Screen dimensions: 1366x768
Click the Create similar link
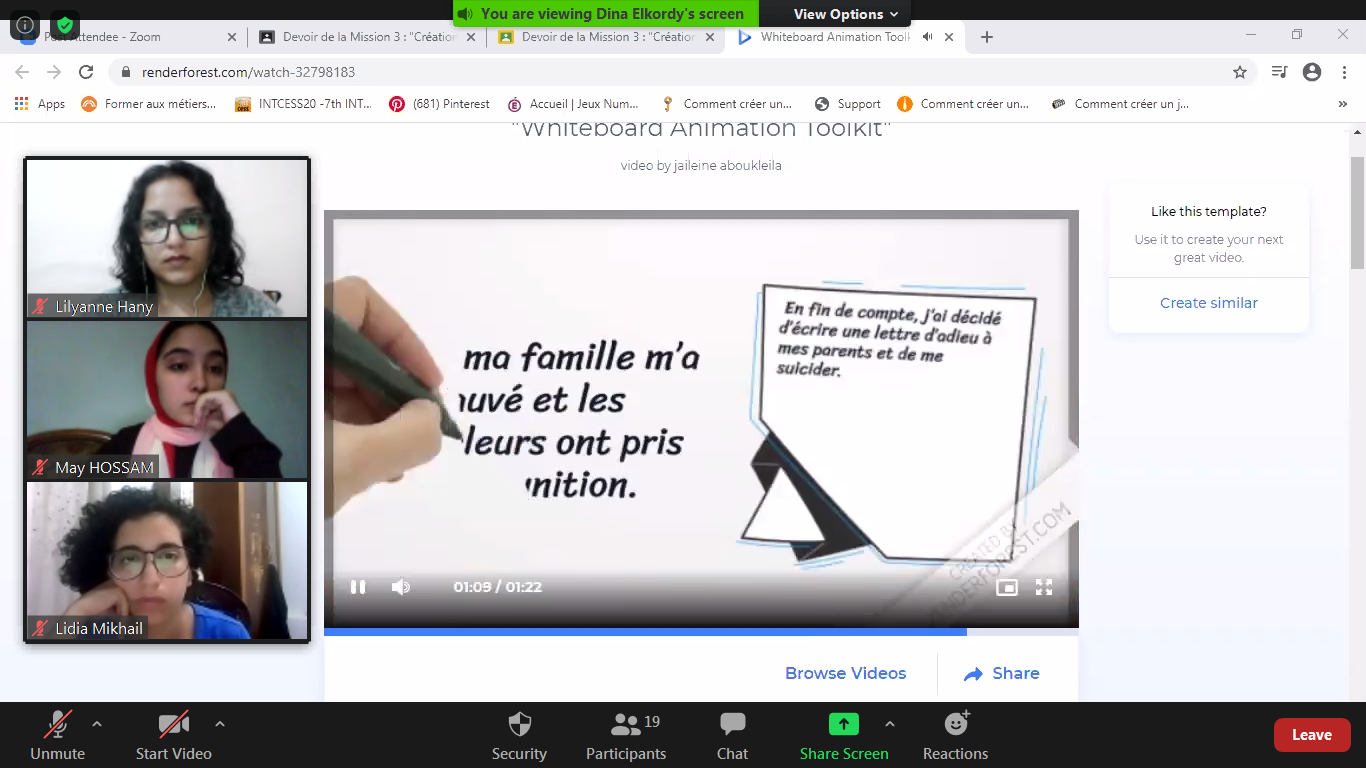coord(1208,303)
